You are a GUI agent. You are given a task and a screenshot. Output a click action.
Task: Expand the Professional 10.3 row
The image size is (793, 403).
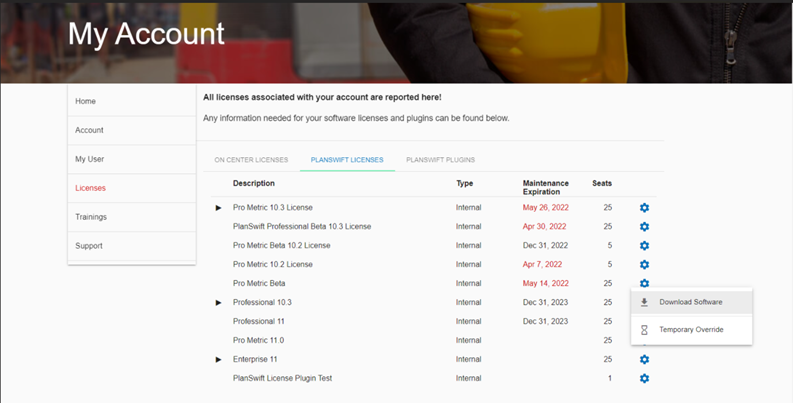(x=218, y=302)
